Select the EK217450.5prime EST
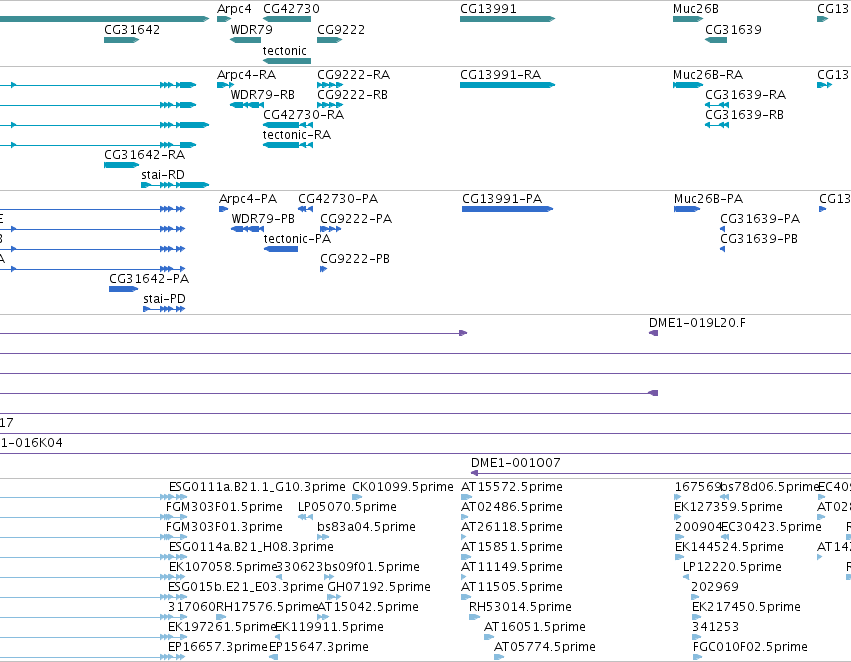Screen dimensions: 851x662 [x=697, y=618]
